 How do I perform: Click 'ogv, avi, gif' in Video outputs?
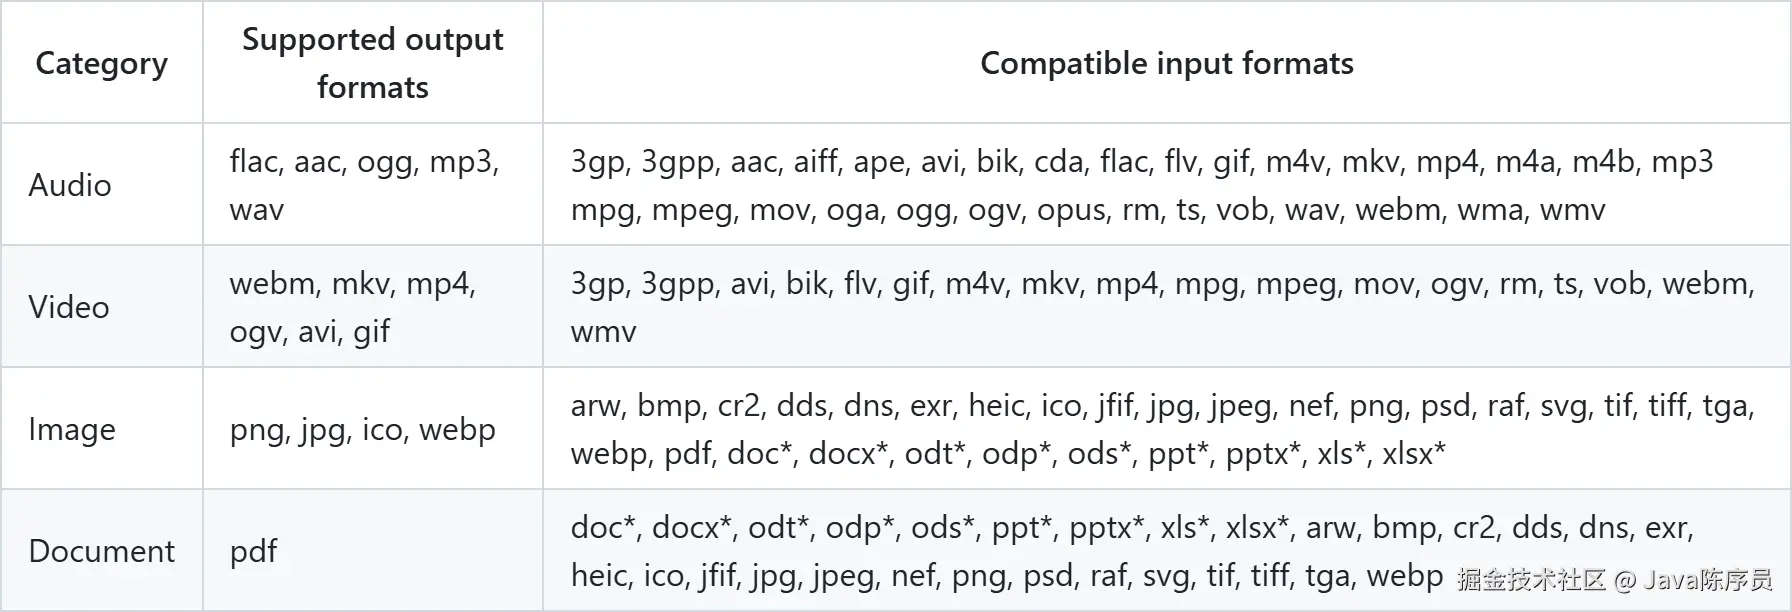pos(309,332)
